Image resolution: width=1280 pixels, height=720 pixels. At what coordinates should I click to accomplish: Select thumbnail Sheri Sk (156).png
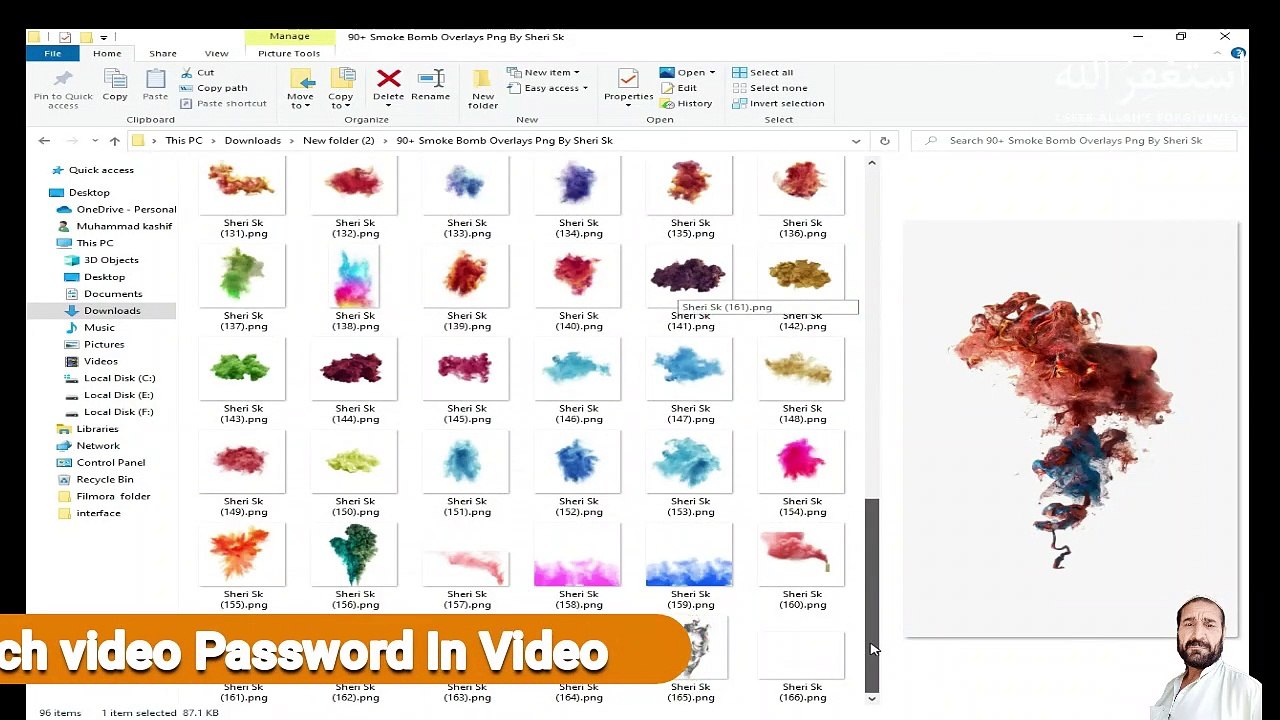coord(355,555)
